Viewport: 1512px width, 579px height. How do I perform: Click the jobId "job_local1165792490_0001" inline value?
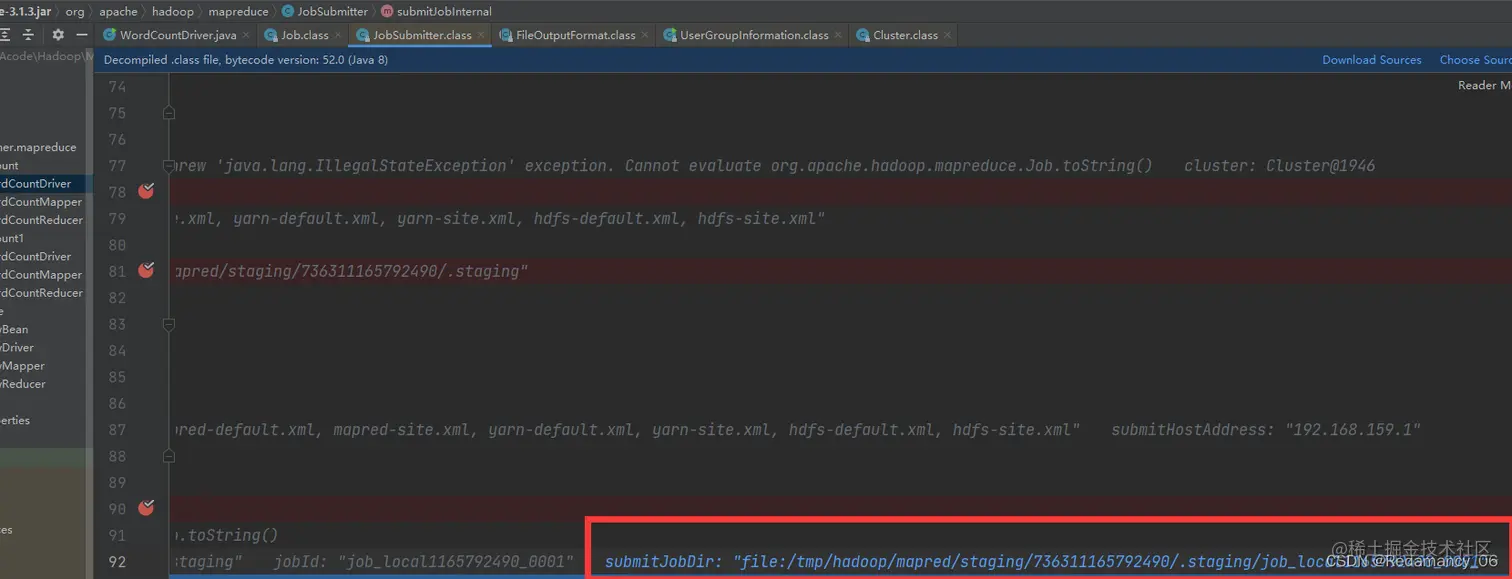click(x=424, y=562)
